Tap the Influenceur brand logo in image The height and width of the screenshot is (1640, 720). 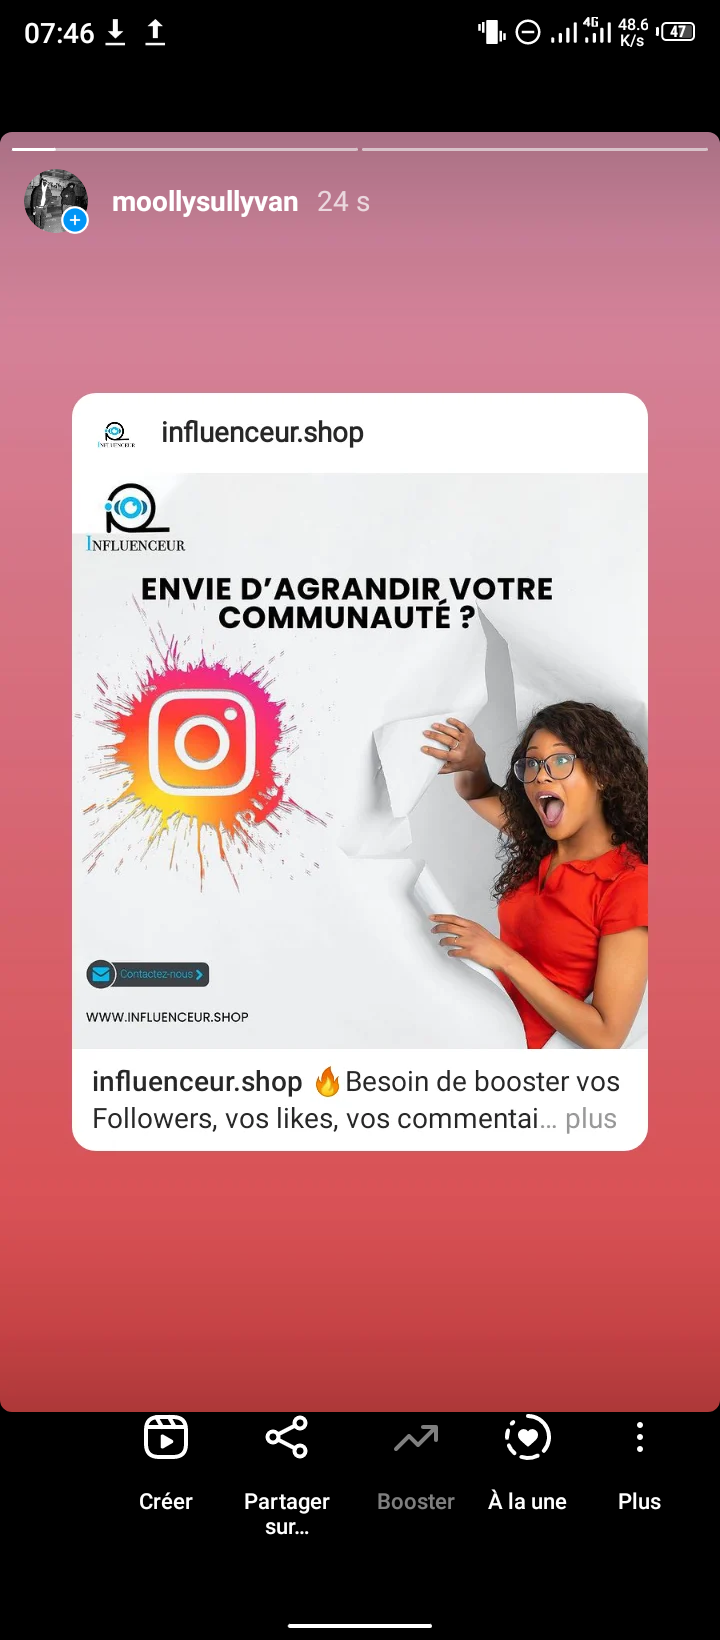pos(136,517)
